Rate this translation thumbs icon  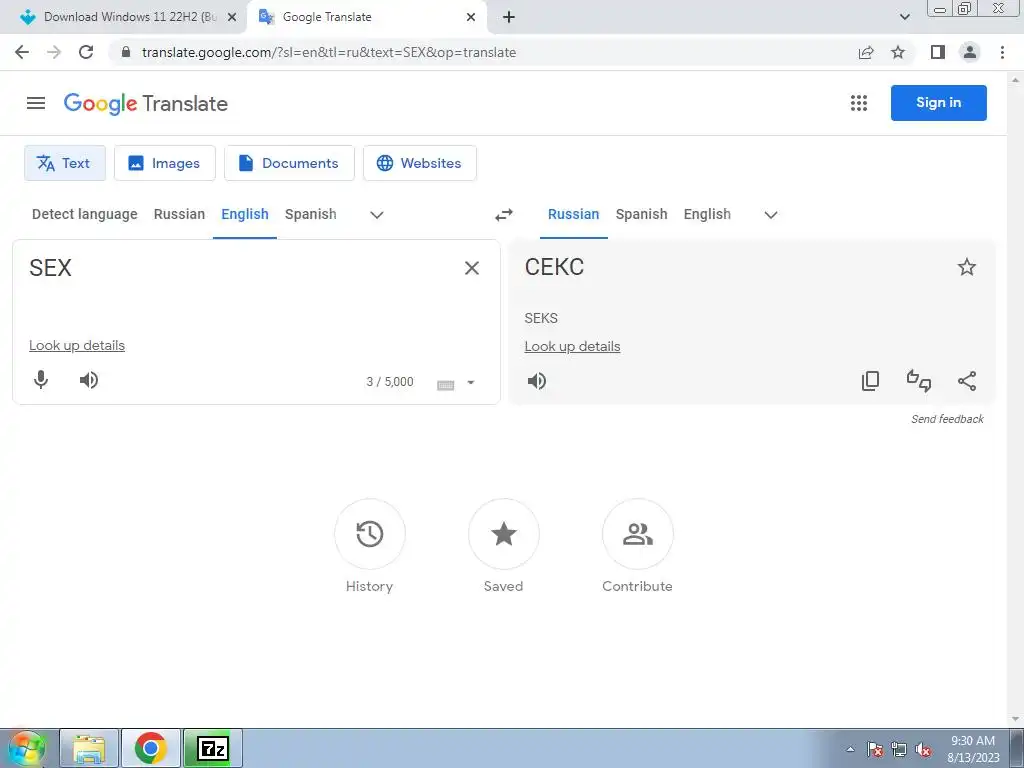click(x=919, y=381)
